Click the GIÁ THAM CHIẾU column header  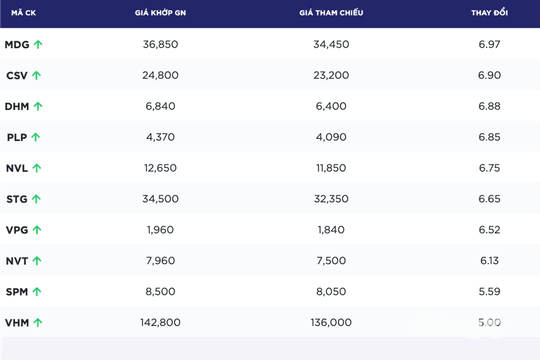pyautogui.click(x=331, y=13)
